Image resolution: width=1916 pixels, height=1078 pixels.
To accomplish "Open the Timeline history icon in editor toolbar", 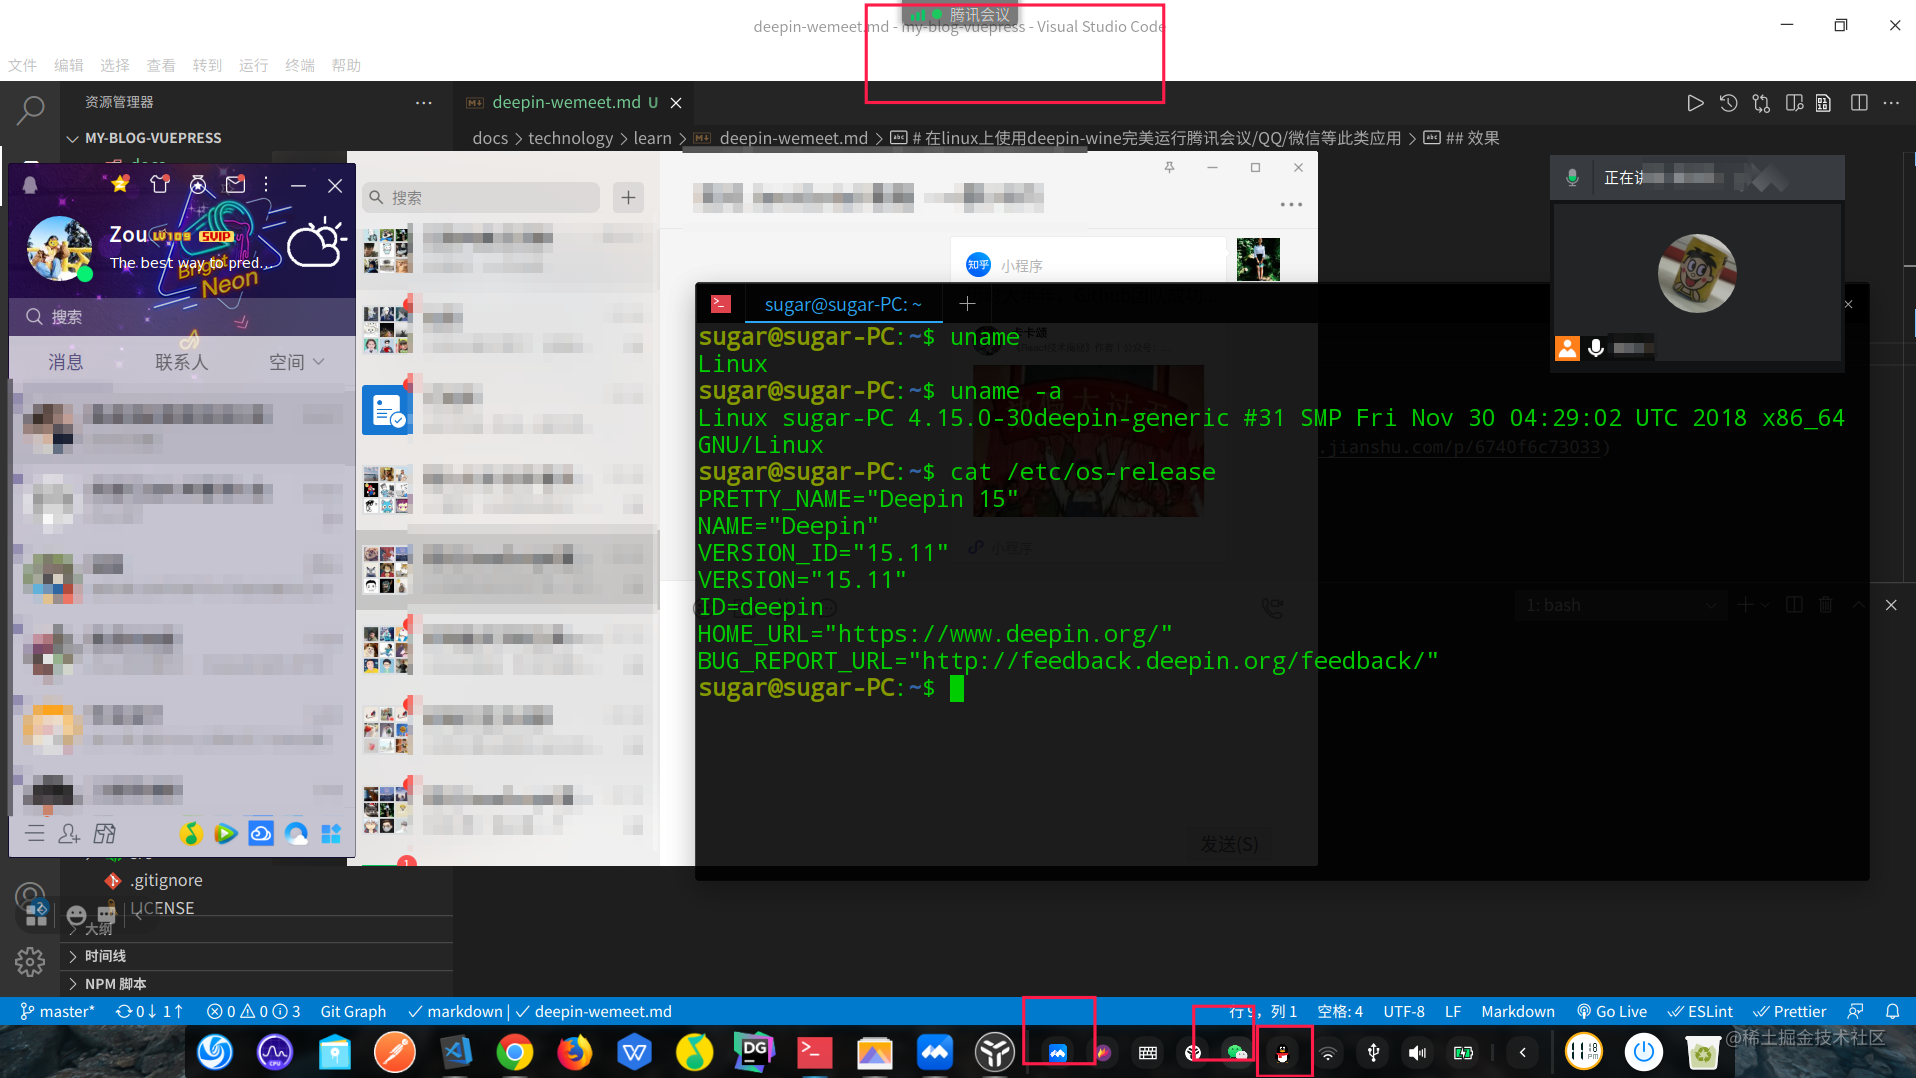I will coord(1729,102).
